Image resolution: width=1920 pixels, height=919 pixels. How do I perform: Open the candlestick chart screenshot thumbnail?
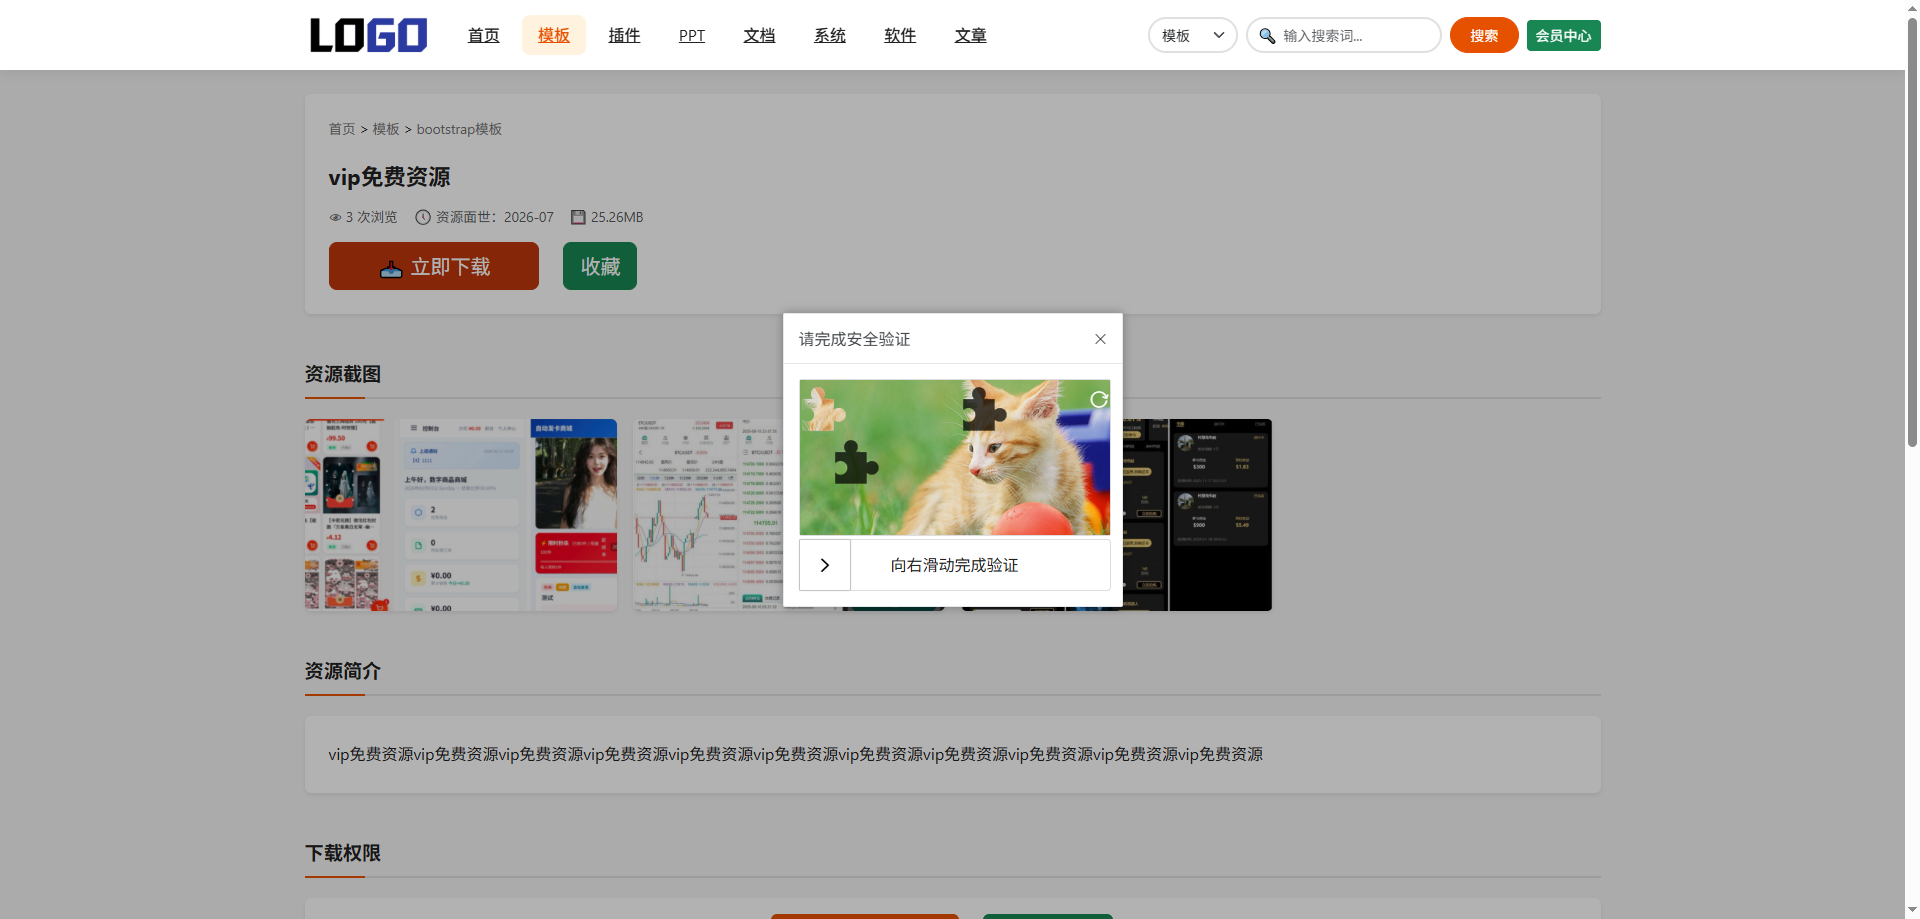(708, 515)
